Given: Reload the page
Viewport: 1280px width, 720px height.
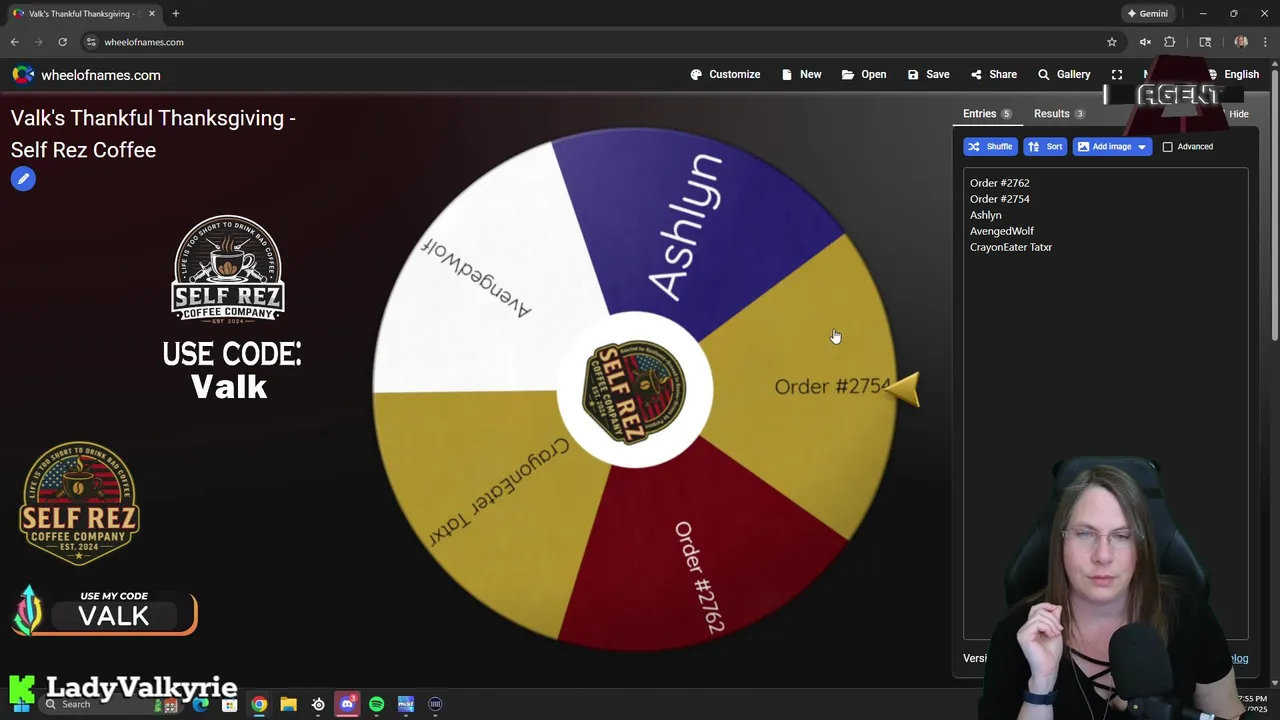Looking at the screenshot, I should [62, 42].
